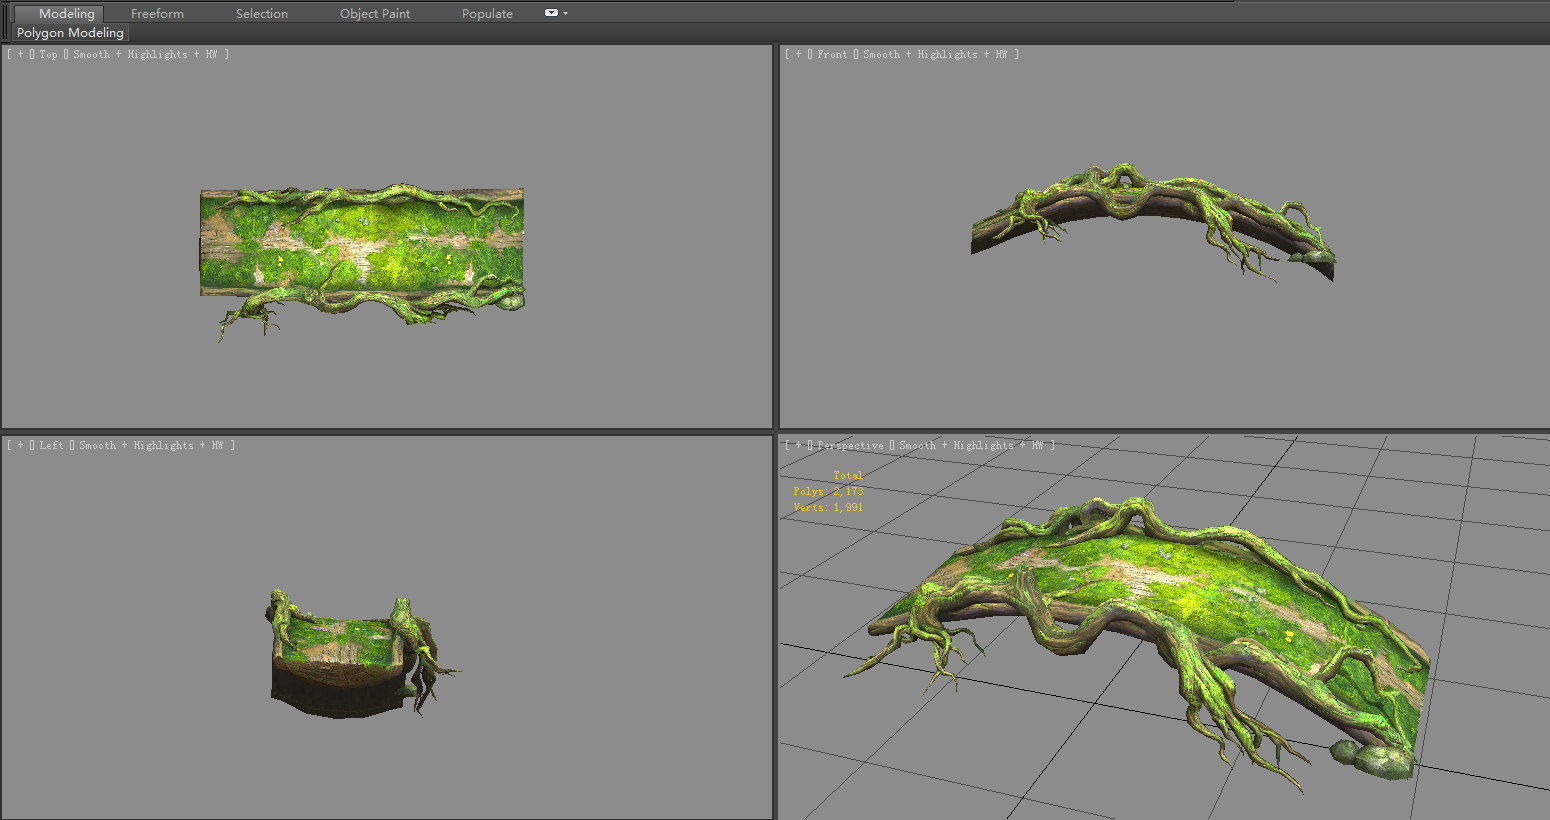Viewport: 1550px width, 820px height.
Task: Click the Top viewport view label
Action: point(48,54)
